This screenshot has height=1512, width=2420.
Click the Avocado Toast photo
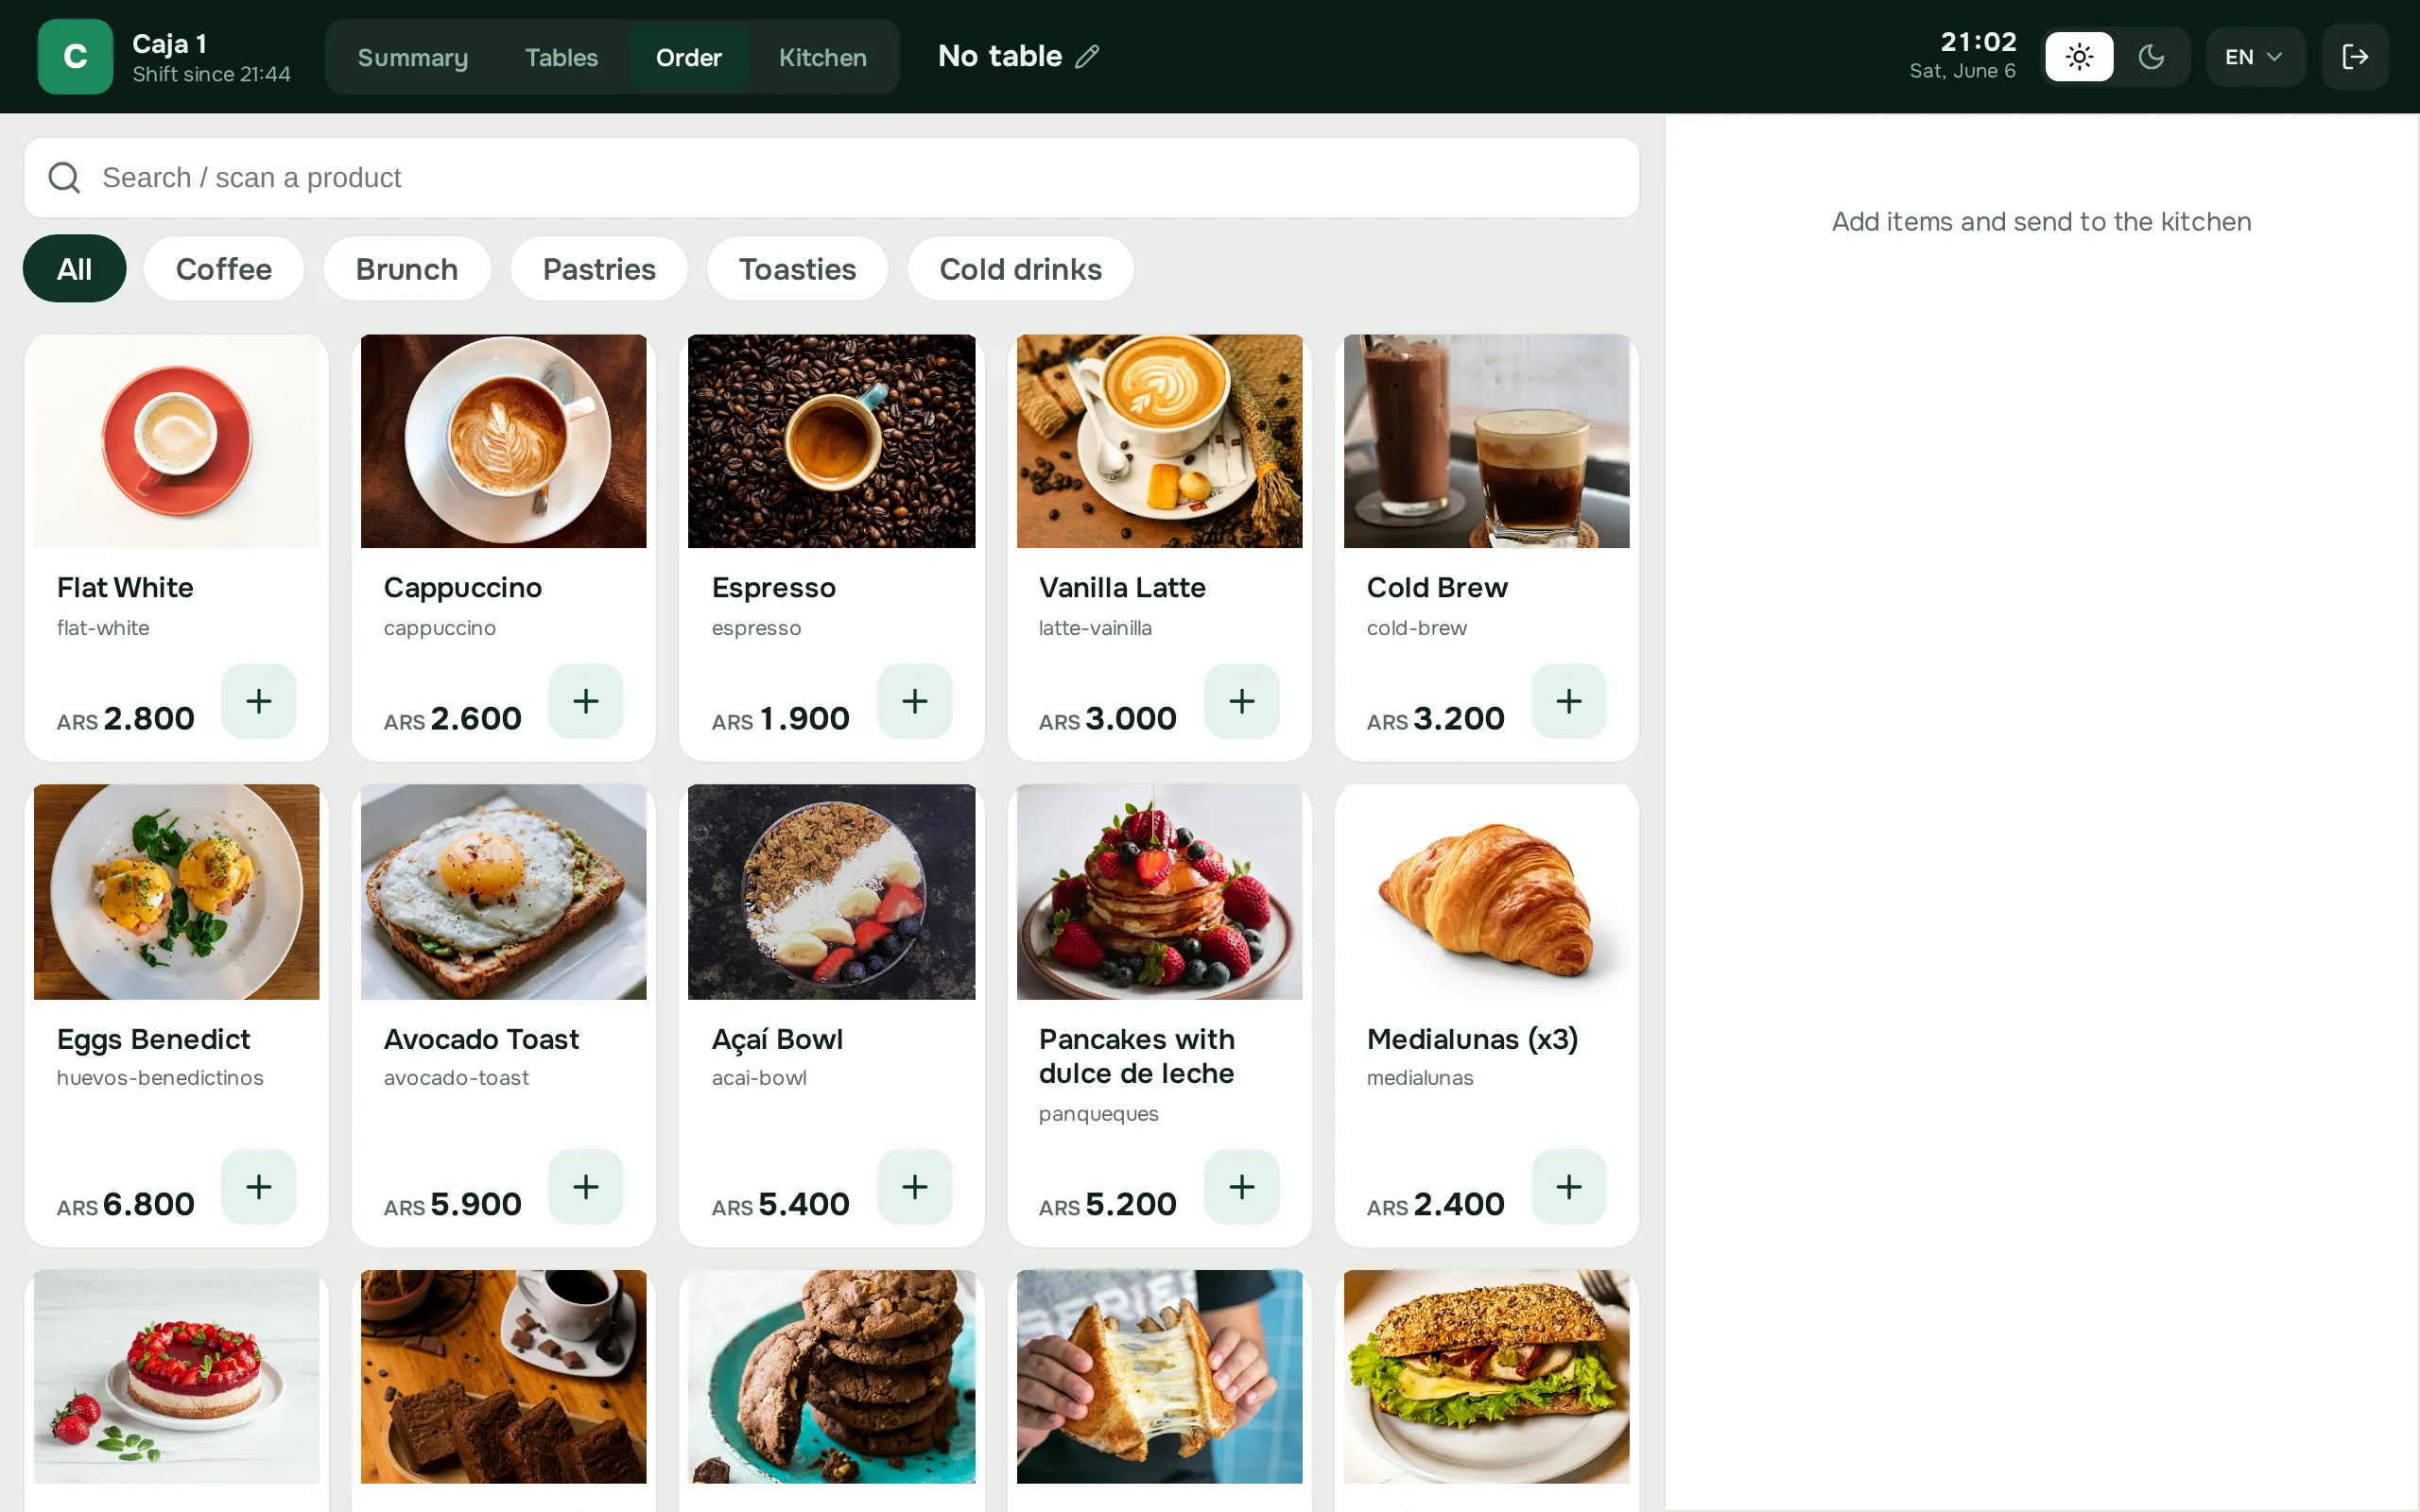[504, 892]
